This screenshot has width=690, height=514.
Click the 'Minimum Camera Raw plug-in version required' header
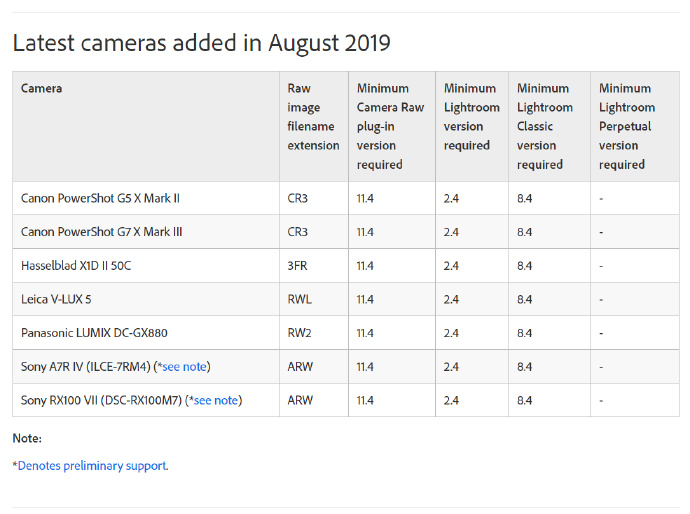tap(390, 126)
